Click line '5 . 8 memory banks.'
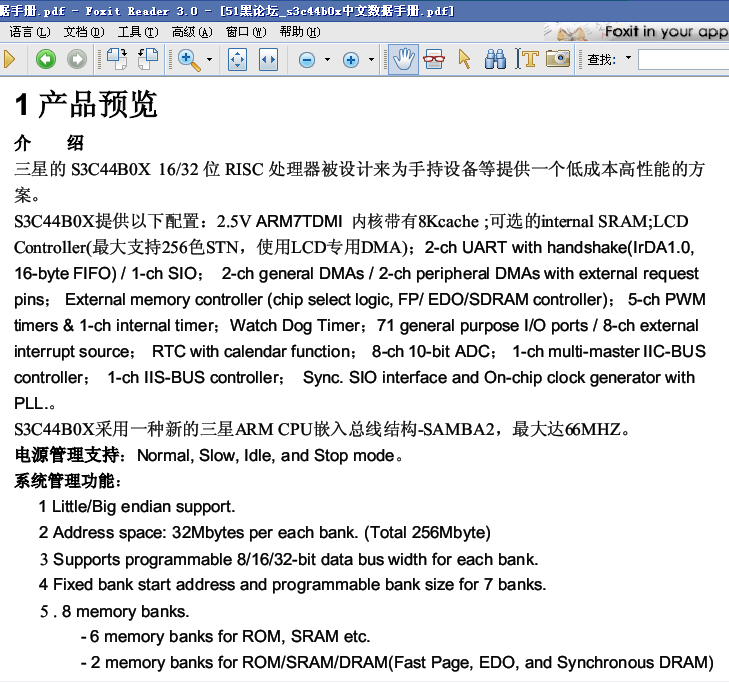The image size is (729, 683). tap(114, 612)
